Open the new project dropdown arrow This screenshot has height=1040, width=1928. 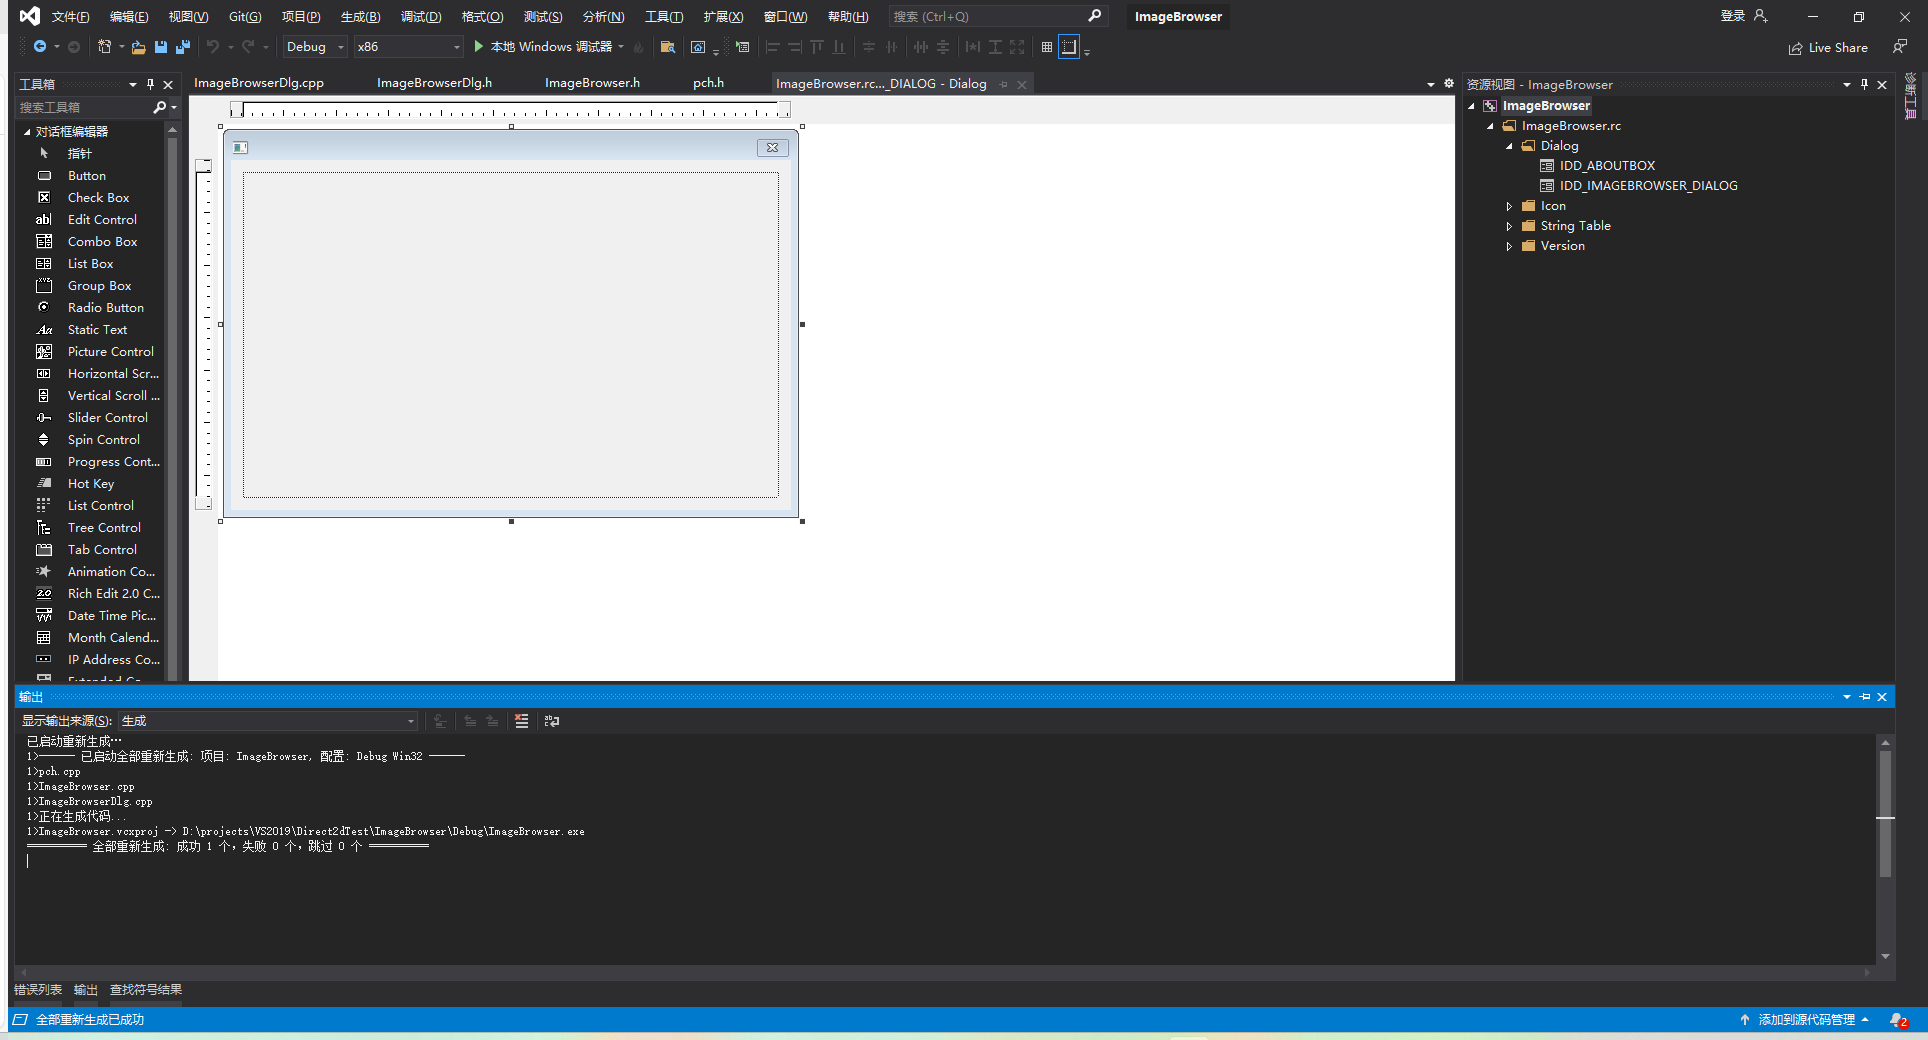(x=122, y=47)
